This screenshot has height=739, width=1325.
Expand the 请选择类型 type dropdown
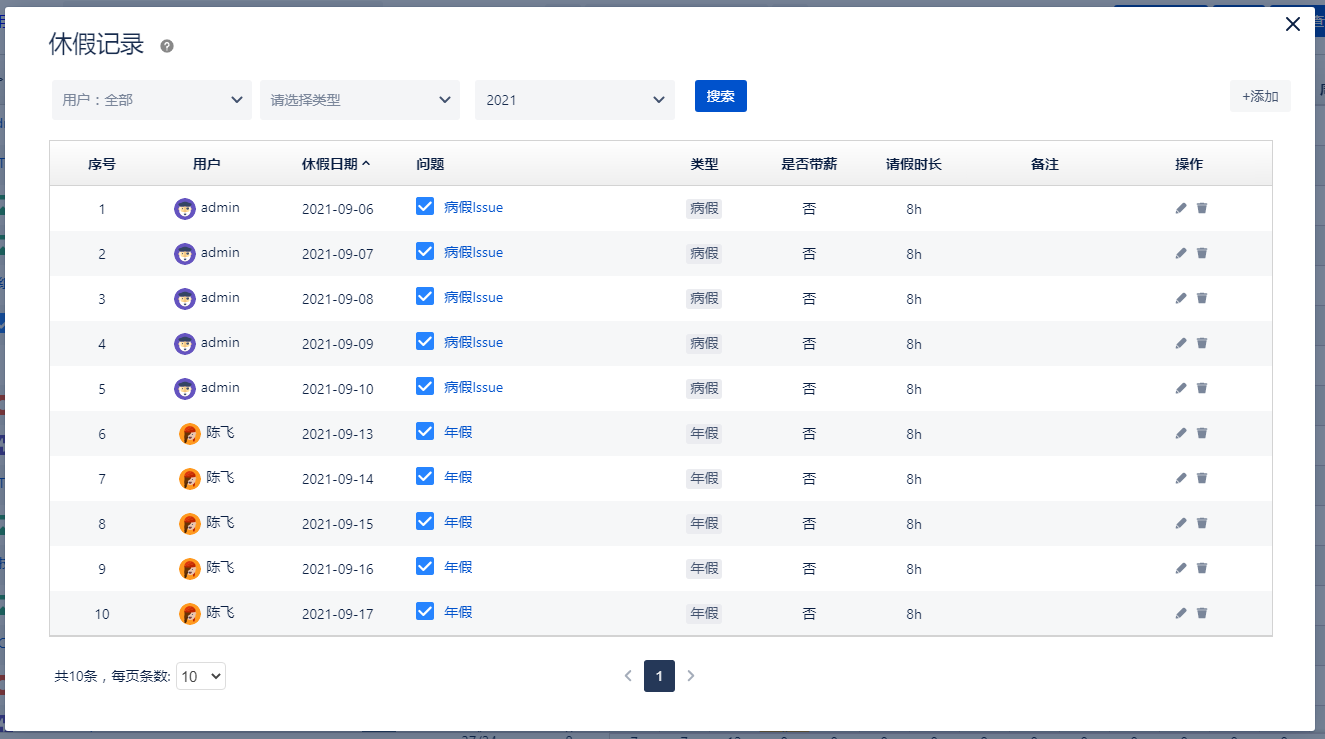pyautogui.click(x=360, y=100)
